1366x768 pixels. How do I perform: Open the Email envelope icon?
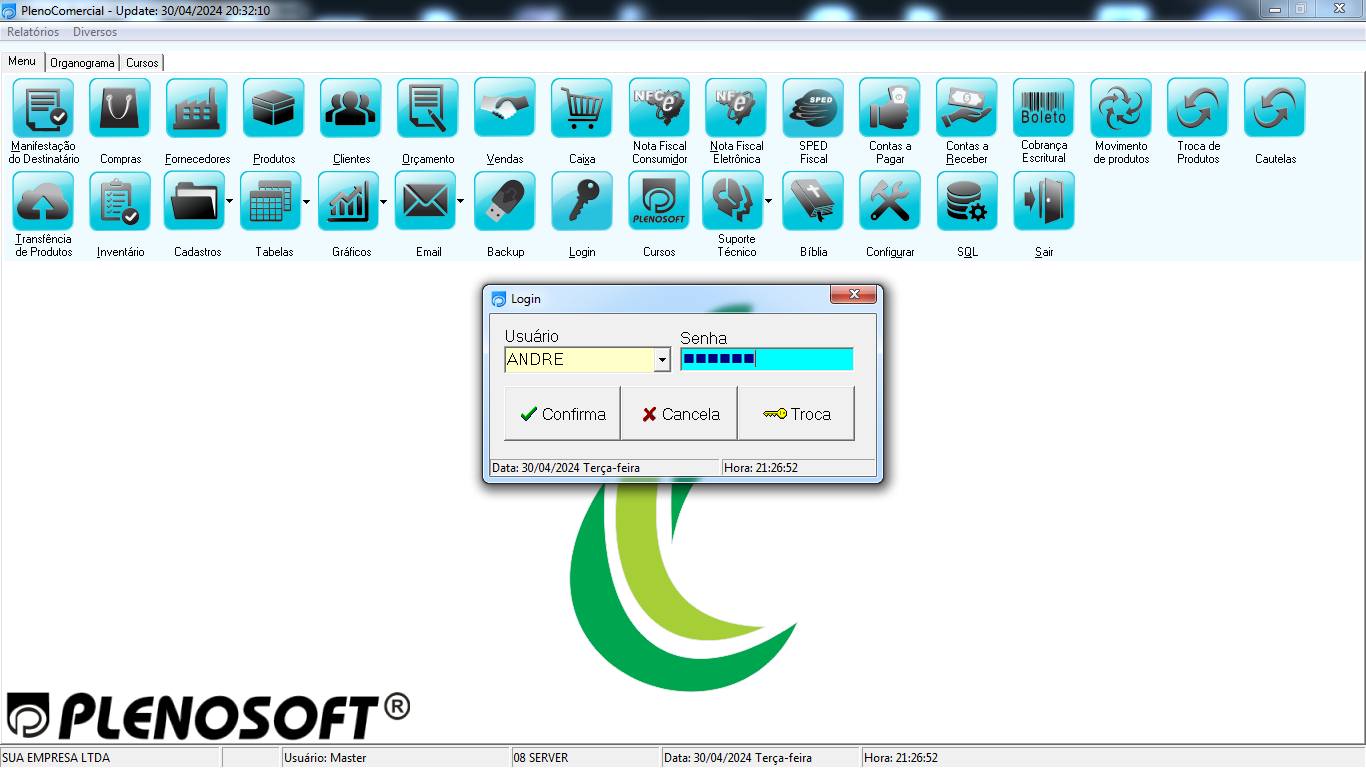[425, 201]
